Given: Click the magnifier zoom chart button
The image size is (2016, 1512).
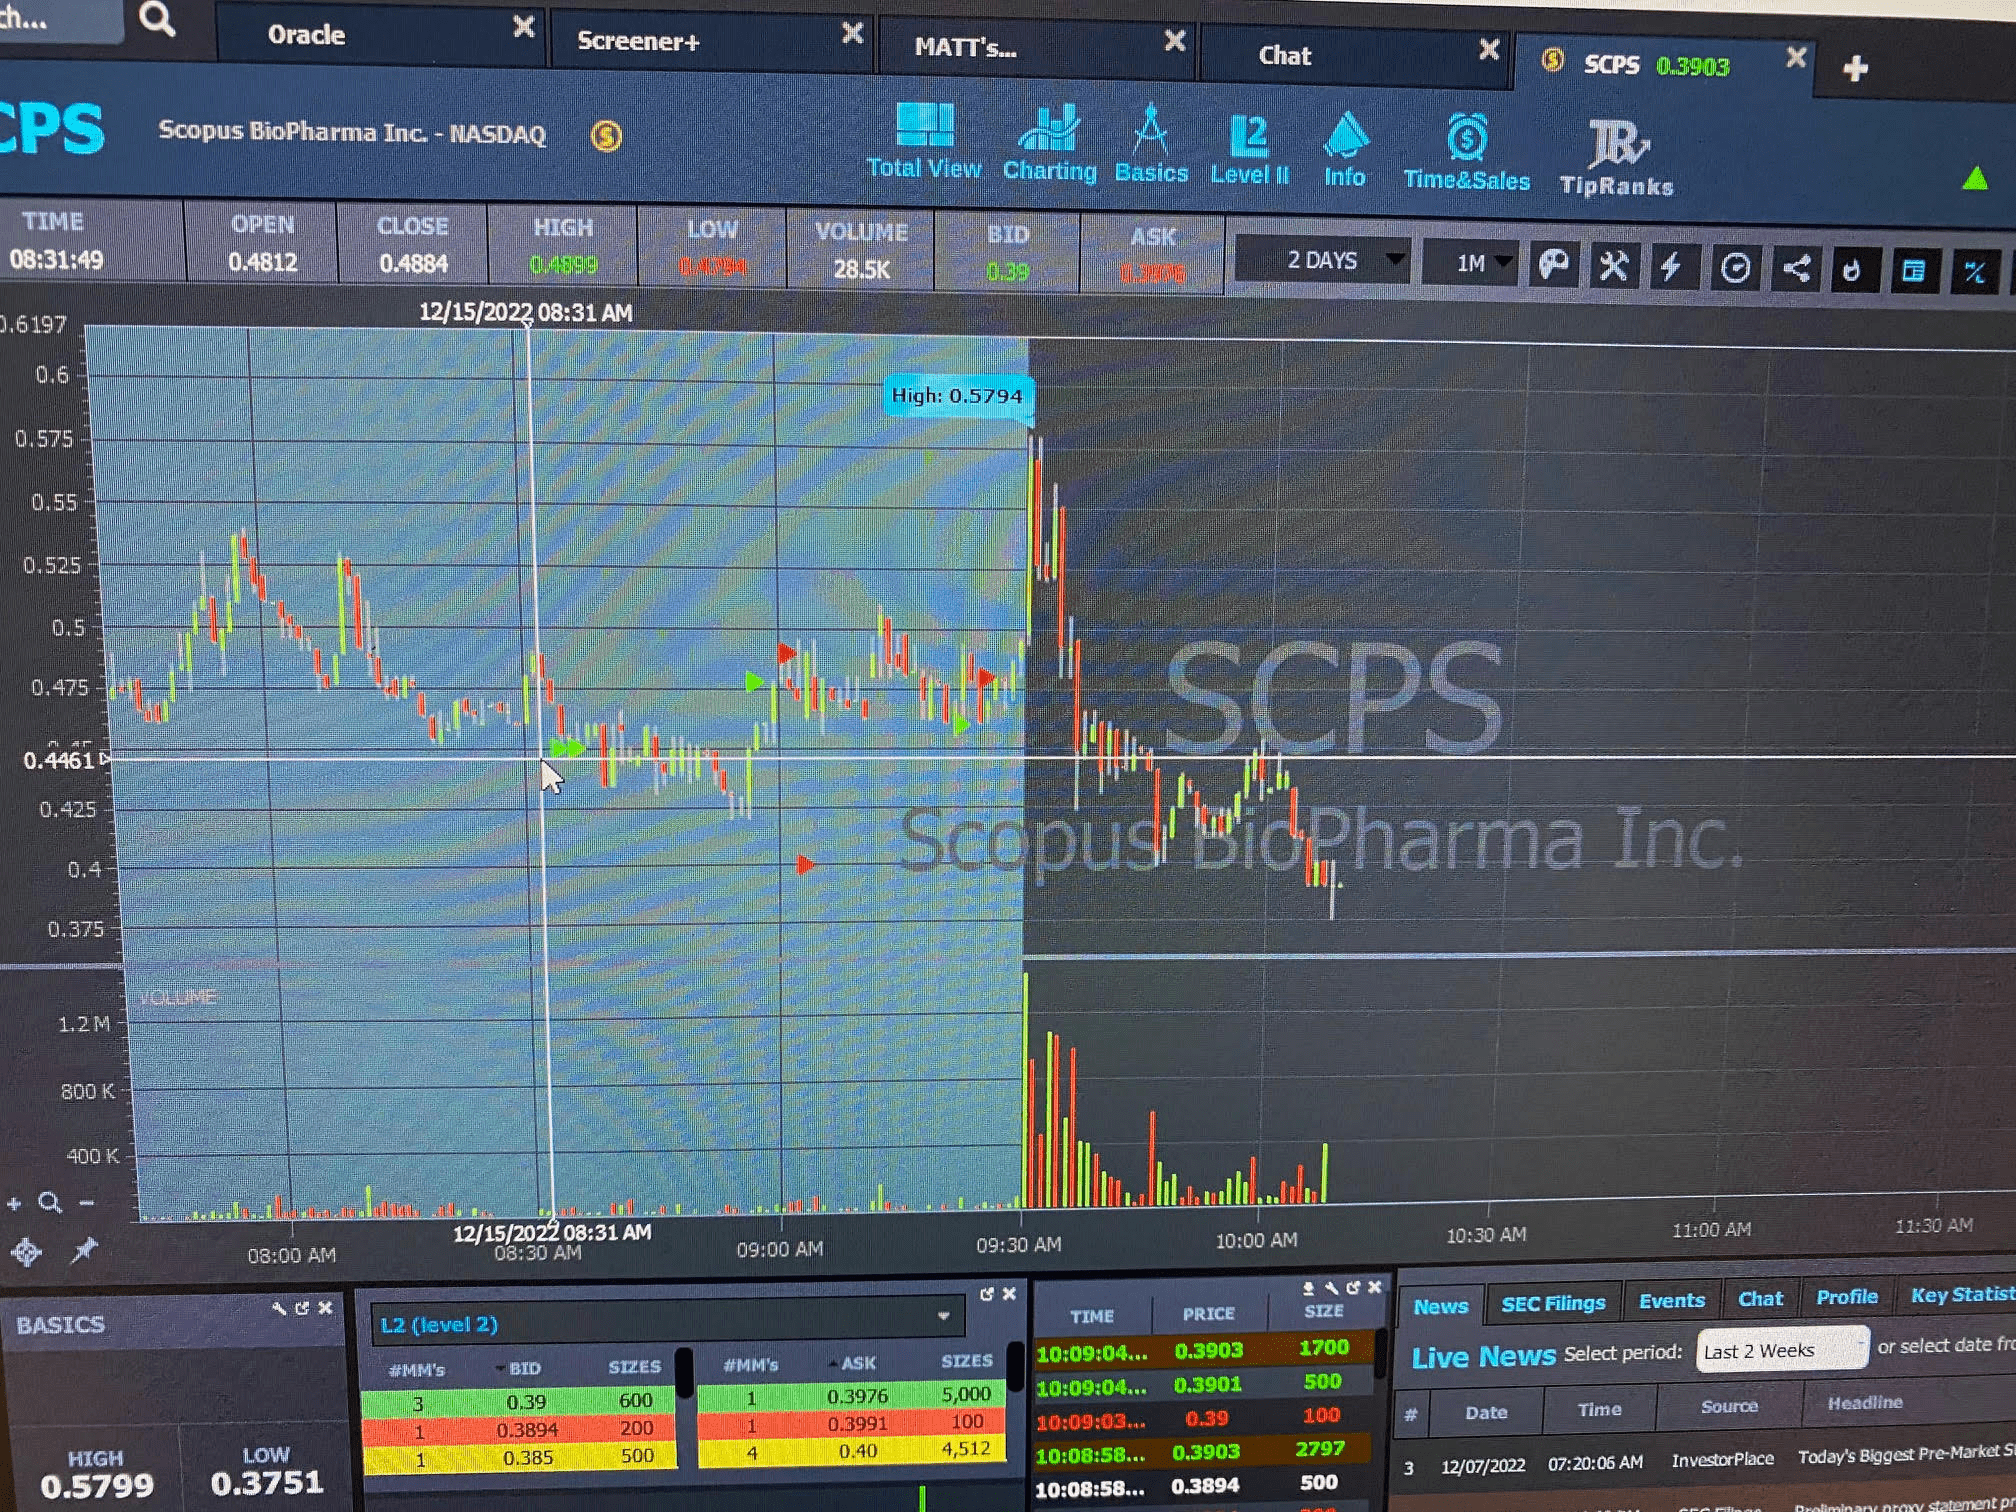Looking at the screenshot, I should (x=50, y=1203).
